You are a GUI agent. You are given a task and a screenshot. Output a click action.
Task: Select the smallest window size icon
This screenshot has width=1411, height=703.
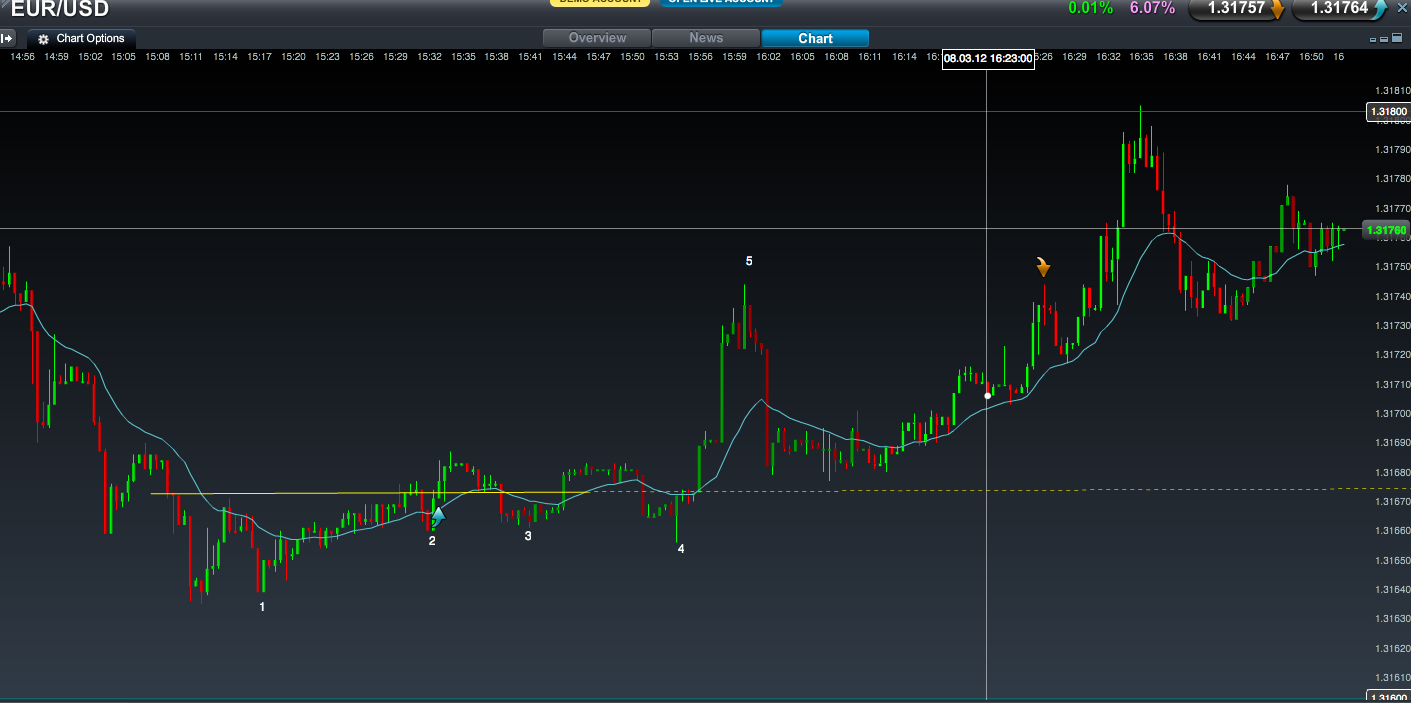(1371, 39)
